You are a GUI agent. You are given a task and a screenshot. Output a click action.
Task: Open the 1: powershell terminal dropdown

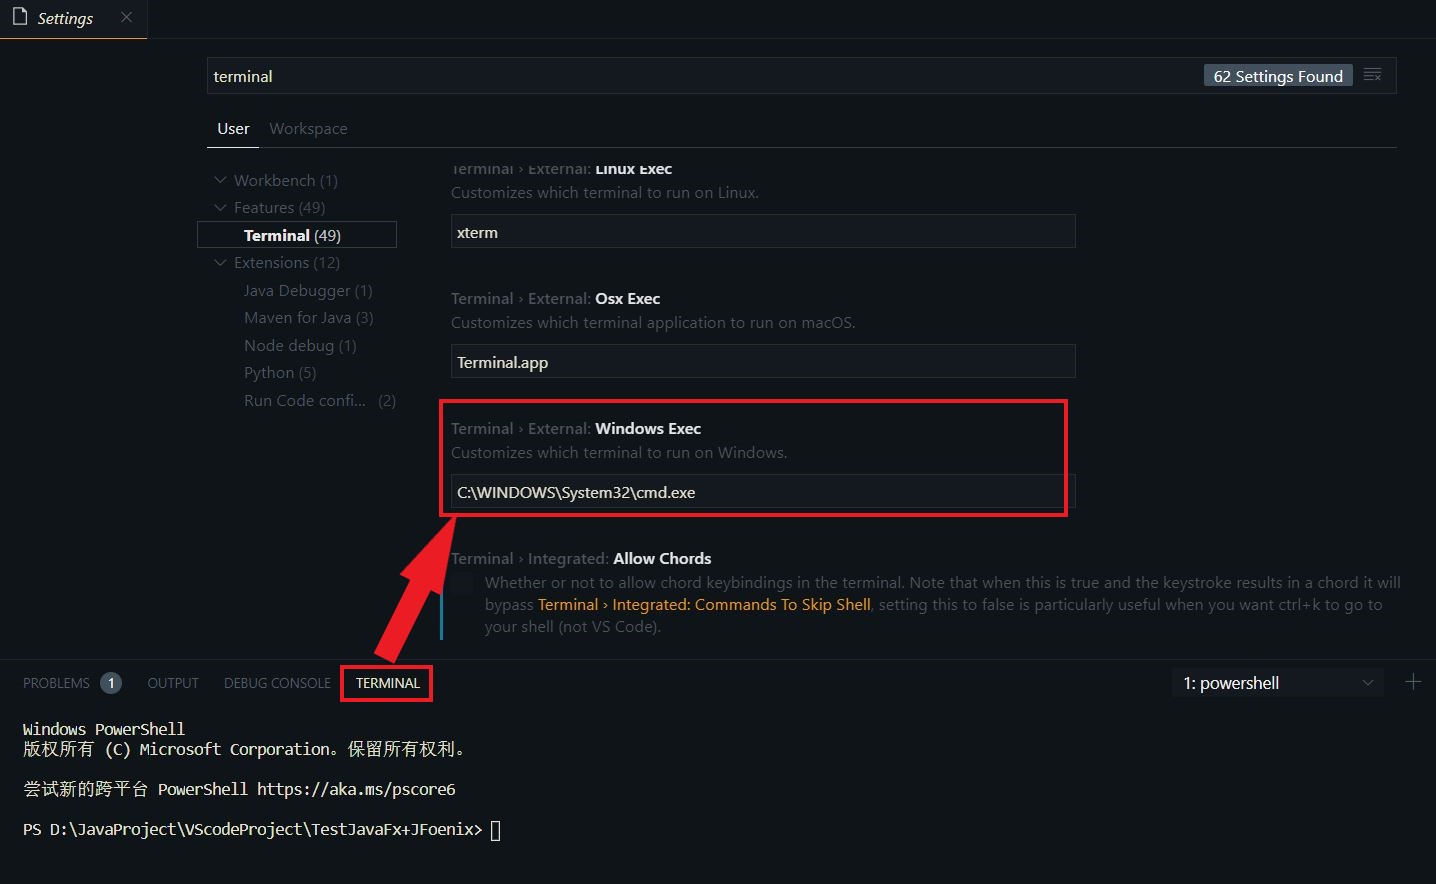pyautogui.click(x=1278, y=683)
